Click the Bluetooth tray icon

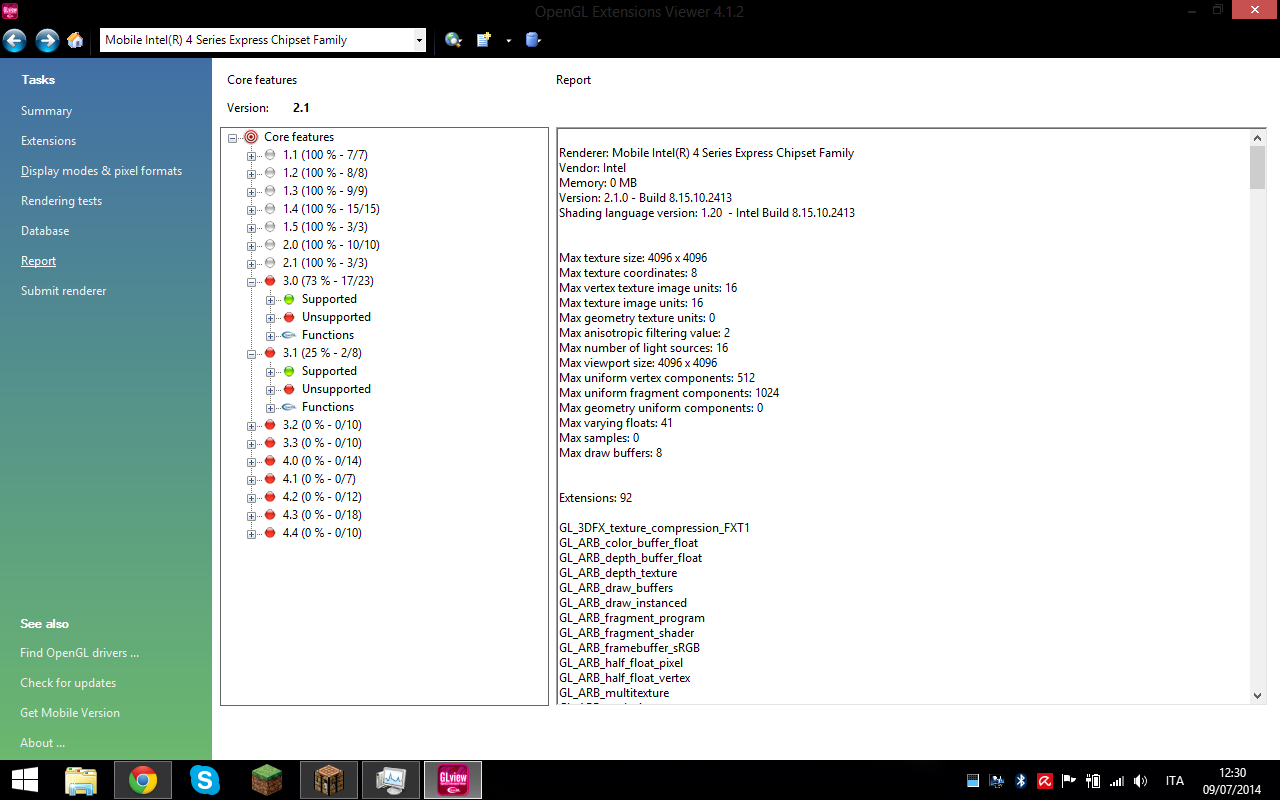[x=1021, y=781]
